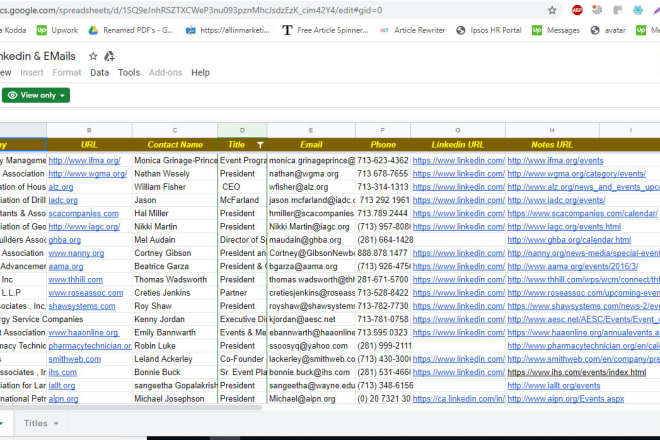Select the phone cell 713-623-4362
The width and height of the screenshot is (660, 440).
[383, 160]
